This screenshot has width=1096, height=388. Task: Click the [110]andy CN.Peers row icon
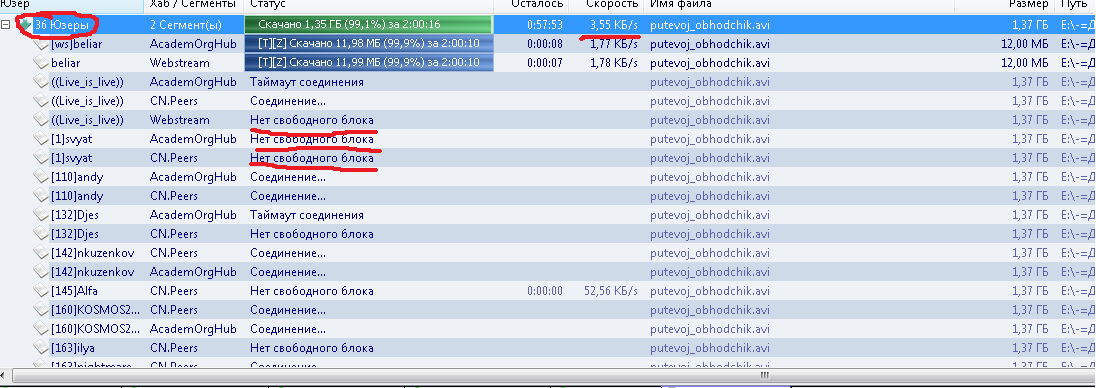click(42, 196)
